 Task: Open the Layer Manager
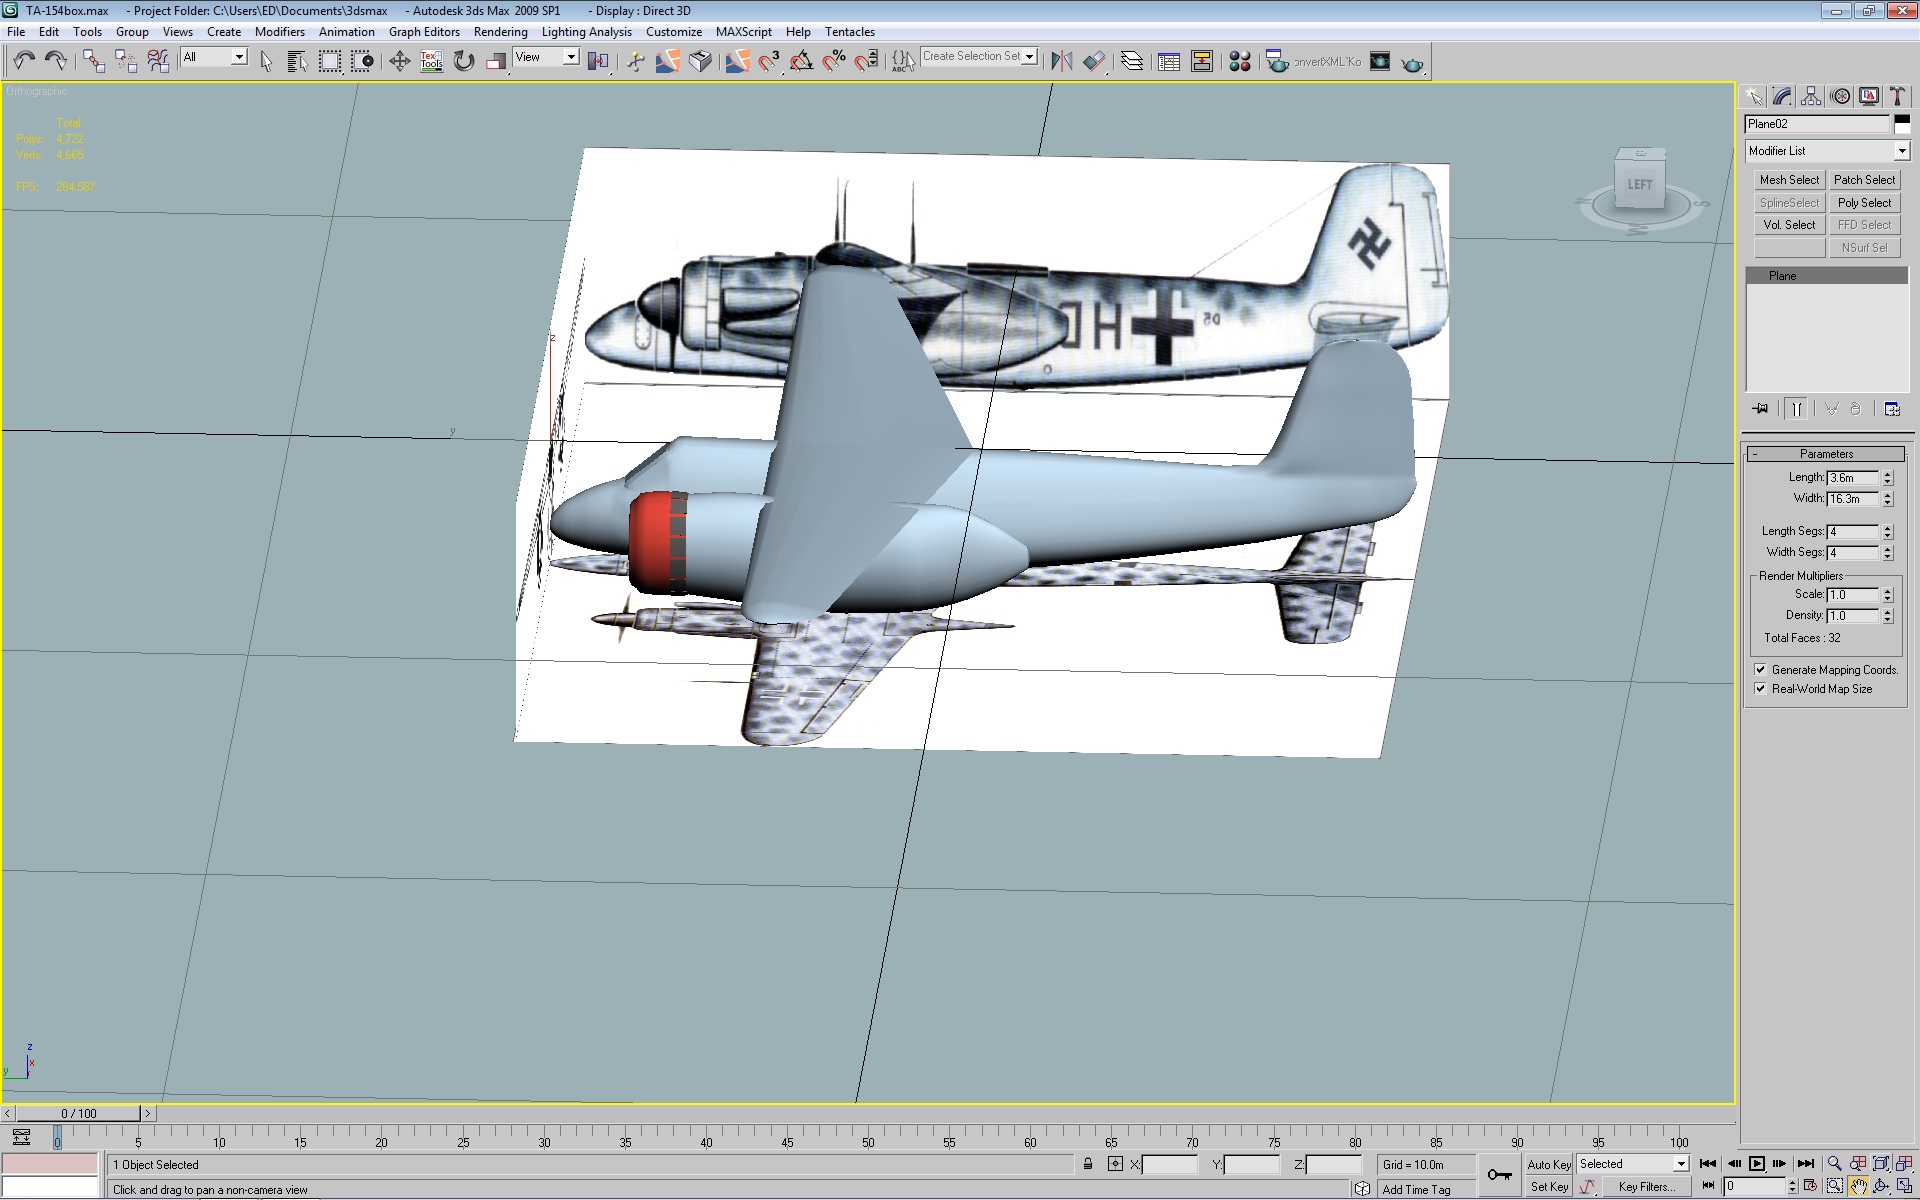coord(1131,61)
